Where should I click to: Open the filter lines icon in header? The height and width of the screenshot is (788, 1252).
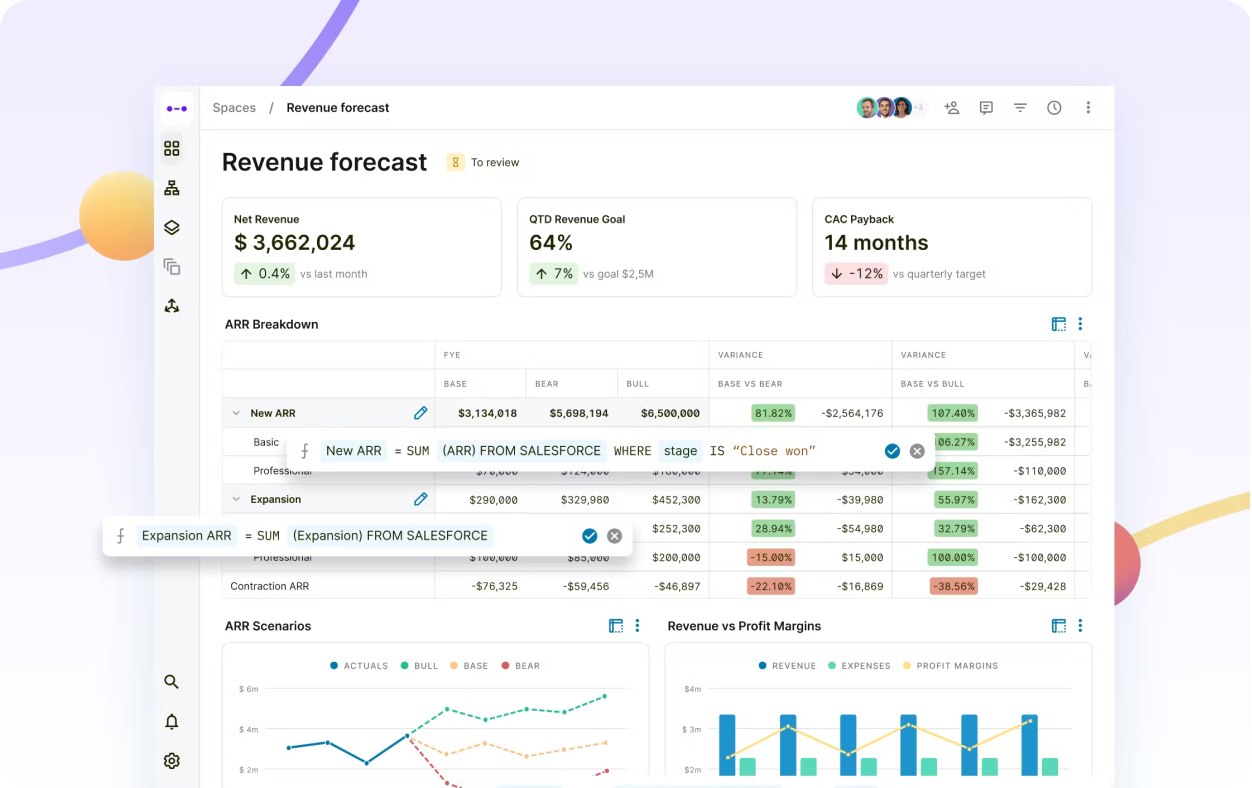click(1020, 108)
